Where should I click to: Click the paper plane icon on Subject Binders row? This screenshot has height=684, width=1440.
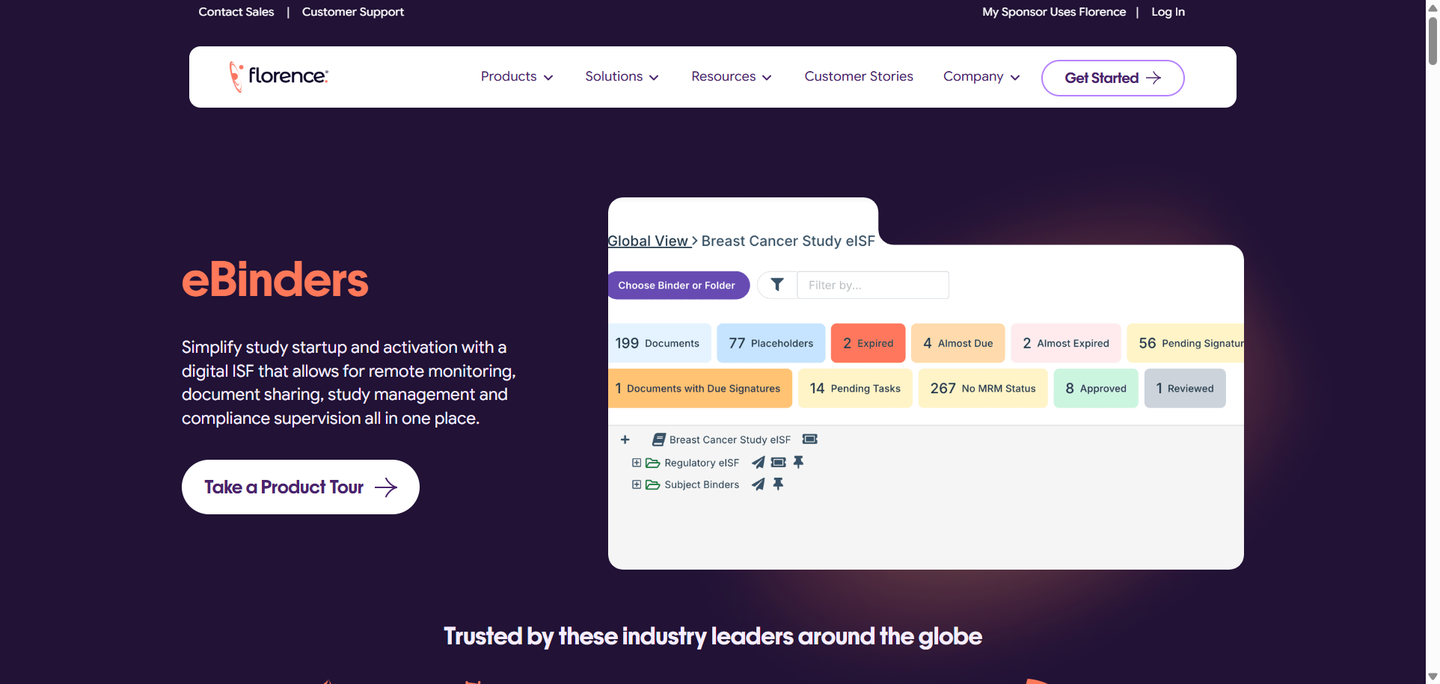click(x=758, y=484)
